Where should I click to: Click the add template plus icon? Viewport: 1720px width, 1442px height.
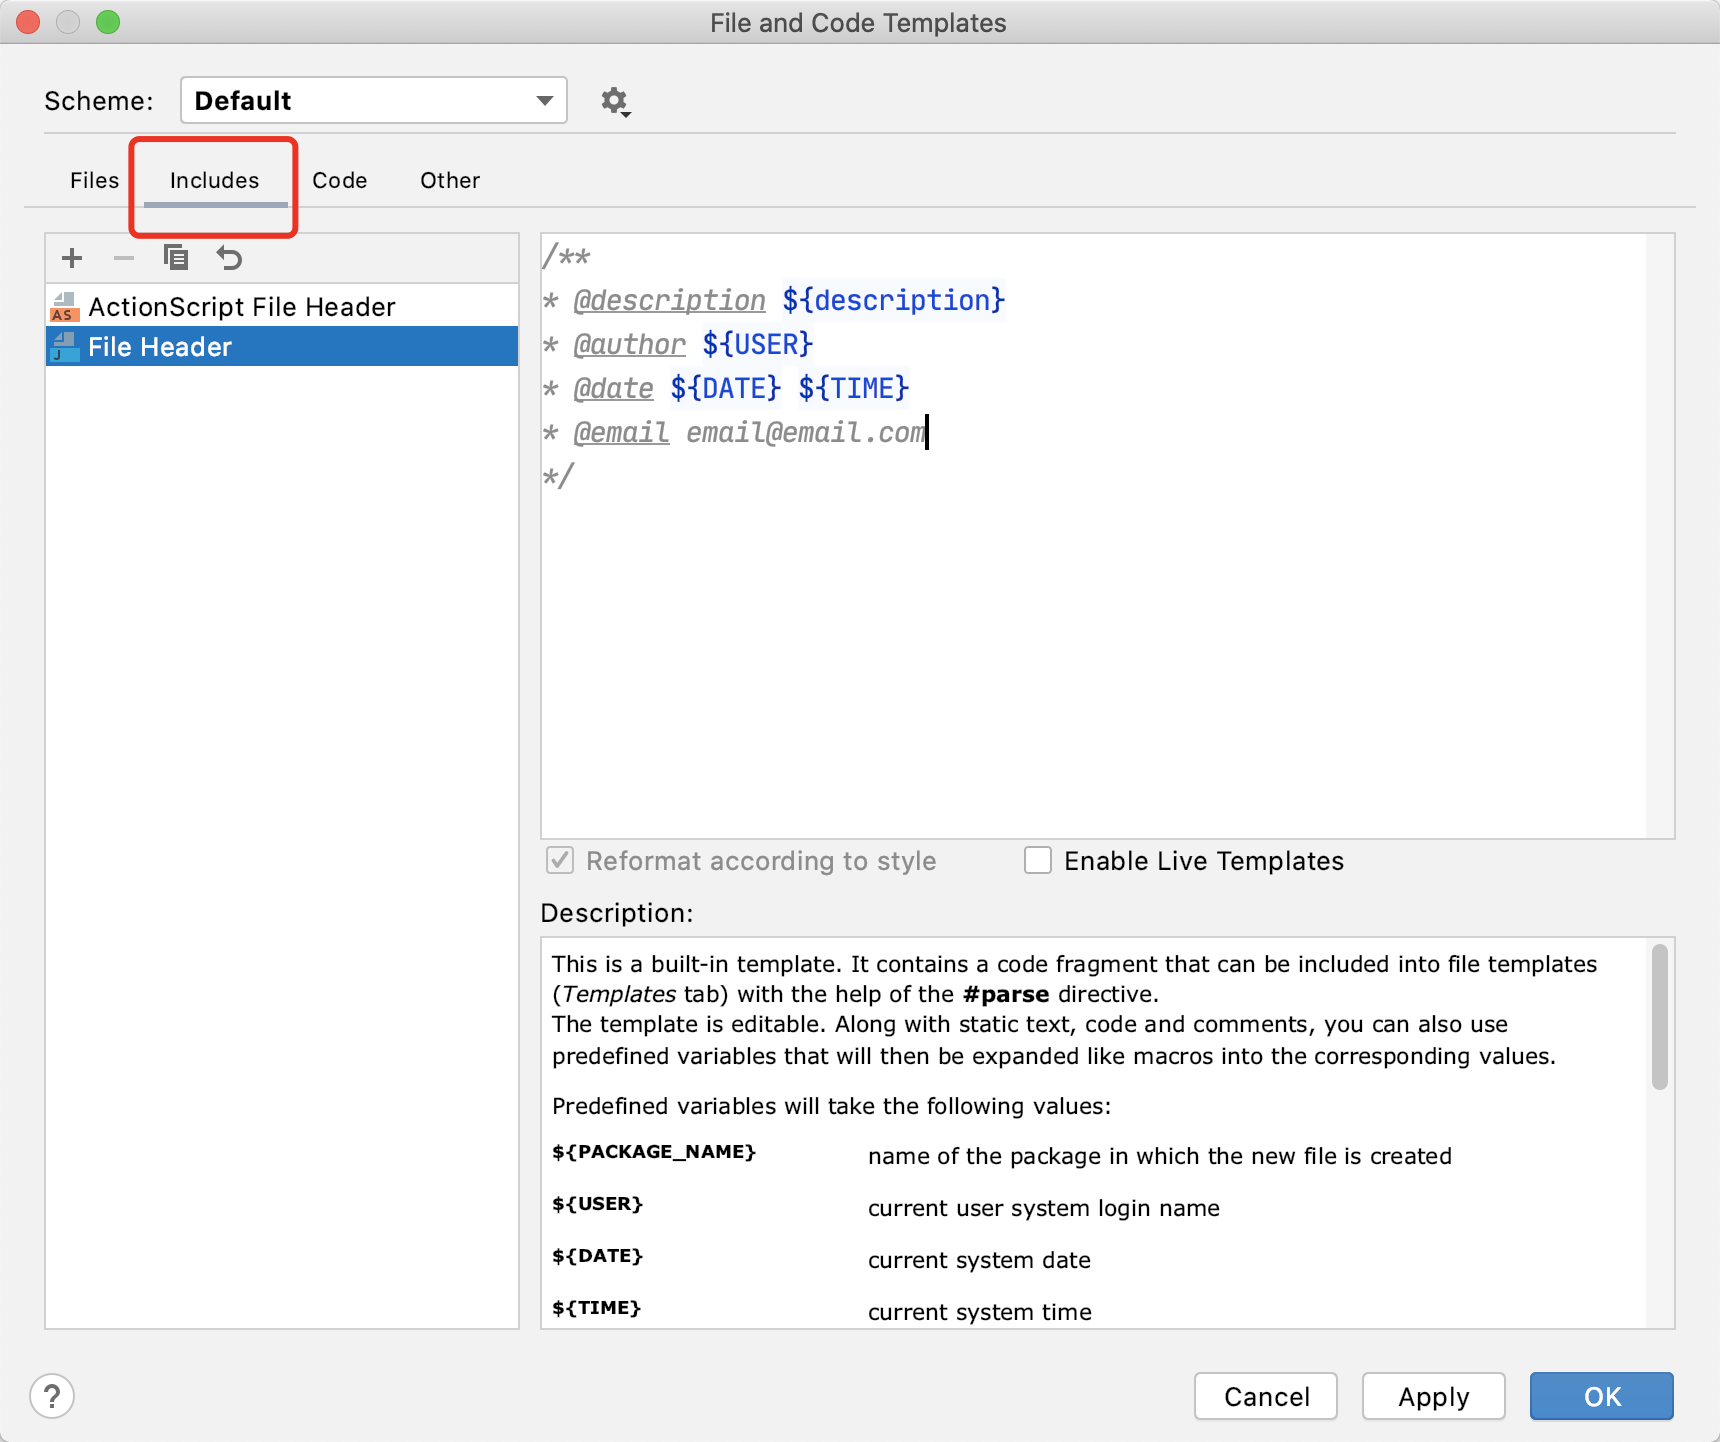pos(72,259)
